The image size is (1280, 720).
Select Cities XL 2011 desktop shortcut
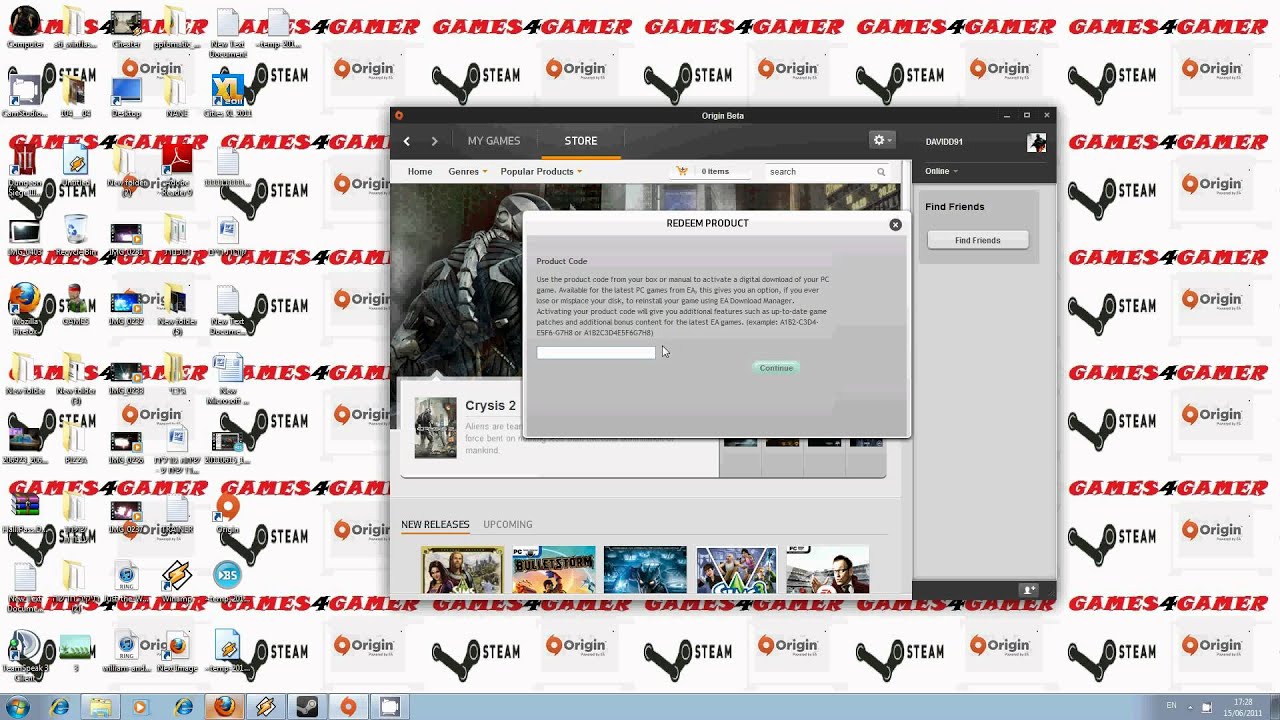pyautogui.click(x=227, y=97)
